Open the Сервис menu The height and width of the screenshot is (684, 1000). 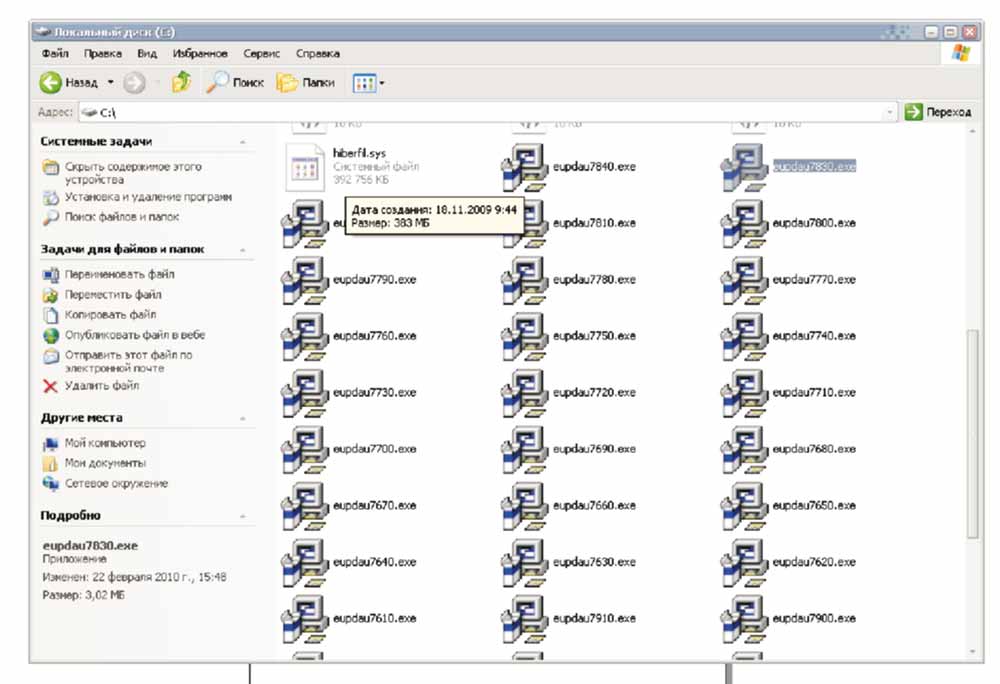point(261,53)
